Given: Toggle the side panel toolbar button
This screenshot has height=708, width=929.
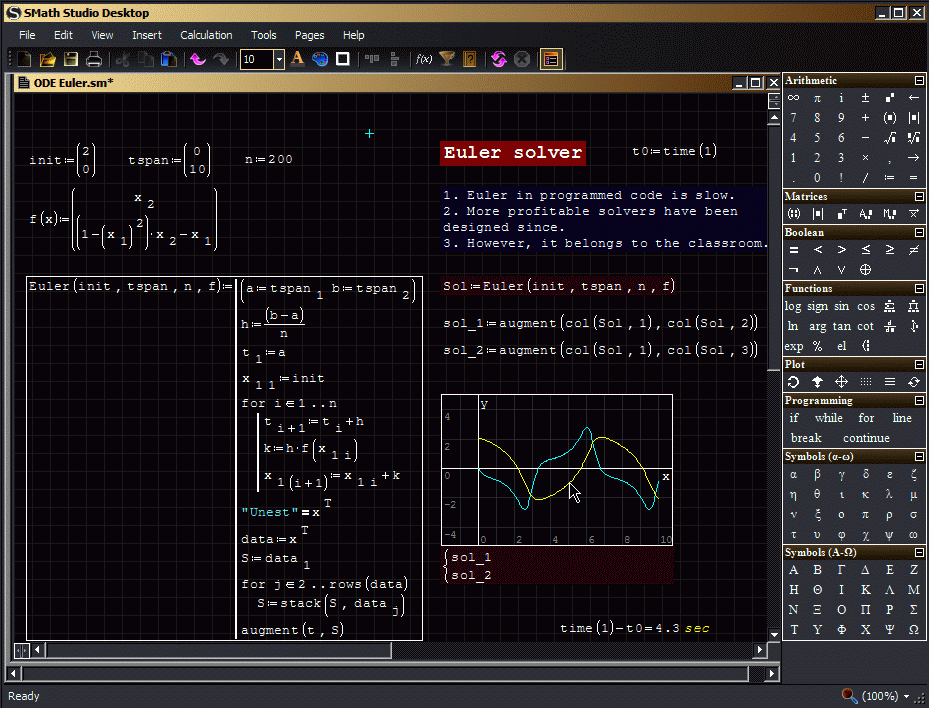Looking at the screenshot, I should (x=550, y=59).
